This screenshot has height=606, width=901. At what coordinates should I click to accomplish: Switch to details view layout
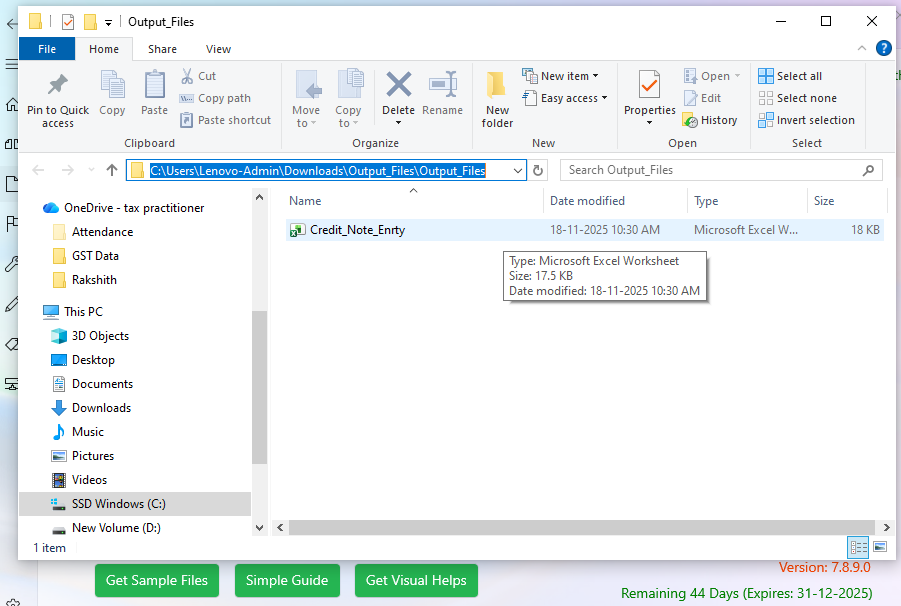point(858,547)
